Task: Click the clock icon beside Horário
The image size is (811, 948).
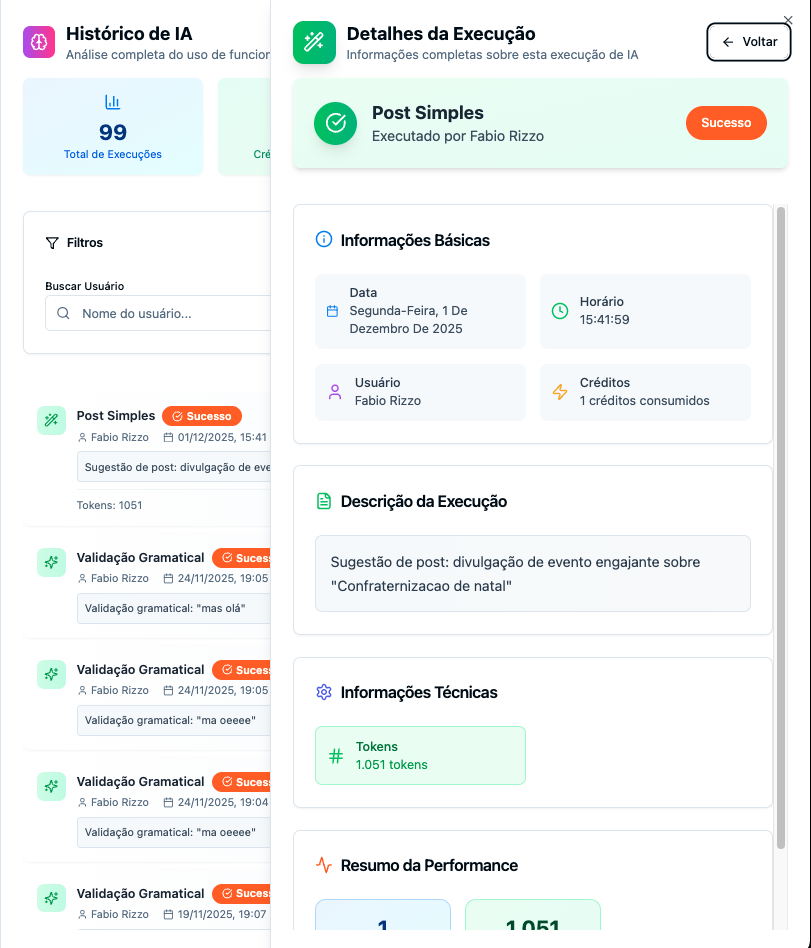Action: (560, 311)
